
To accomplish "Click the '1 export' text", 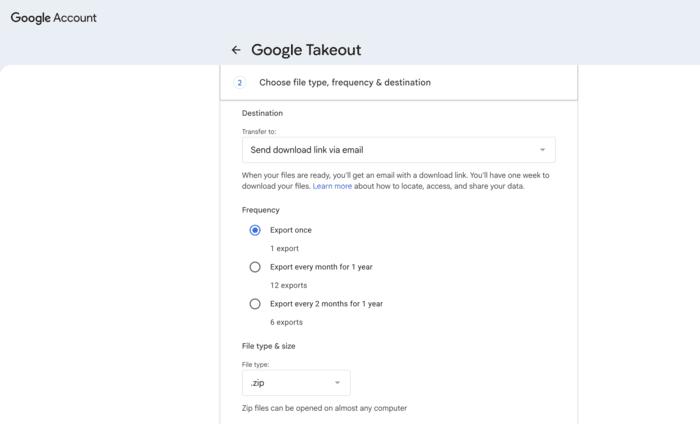I will point(284,249).
